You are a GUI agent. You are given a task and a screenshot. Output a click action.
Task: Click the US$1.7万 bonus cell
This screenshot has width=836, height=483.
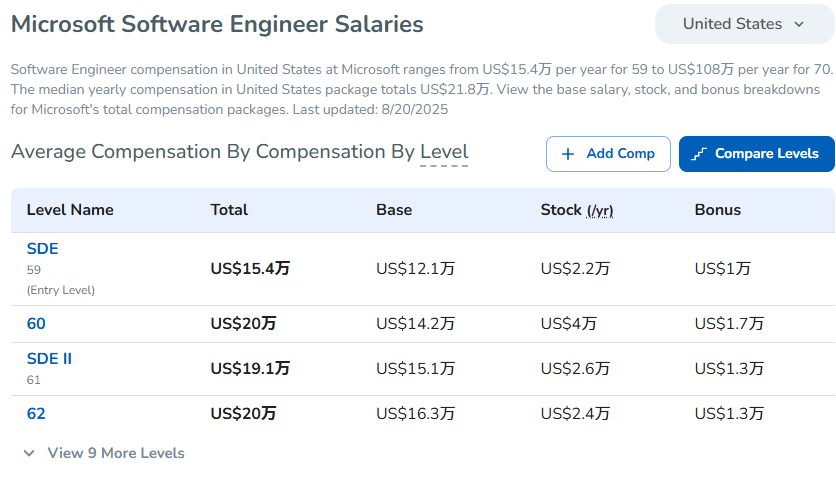[729, 324]
